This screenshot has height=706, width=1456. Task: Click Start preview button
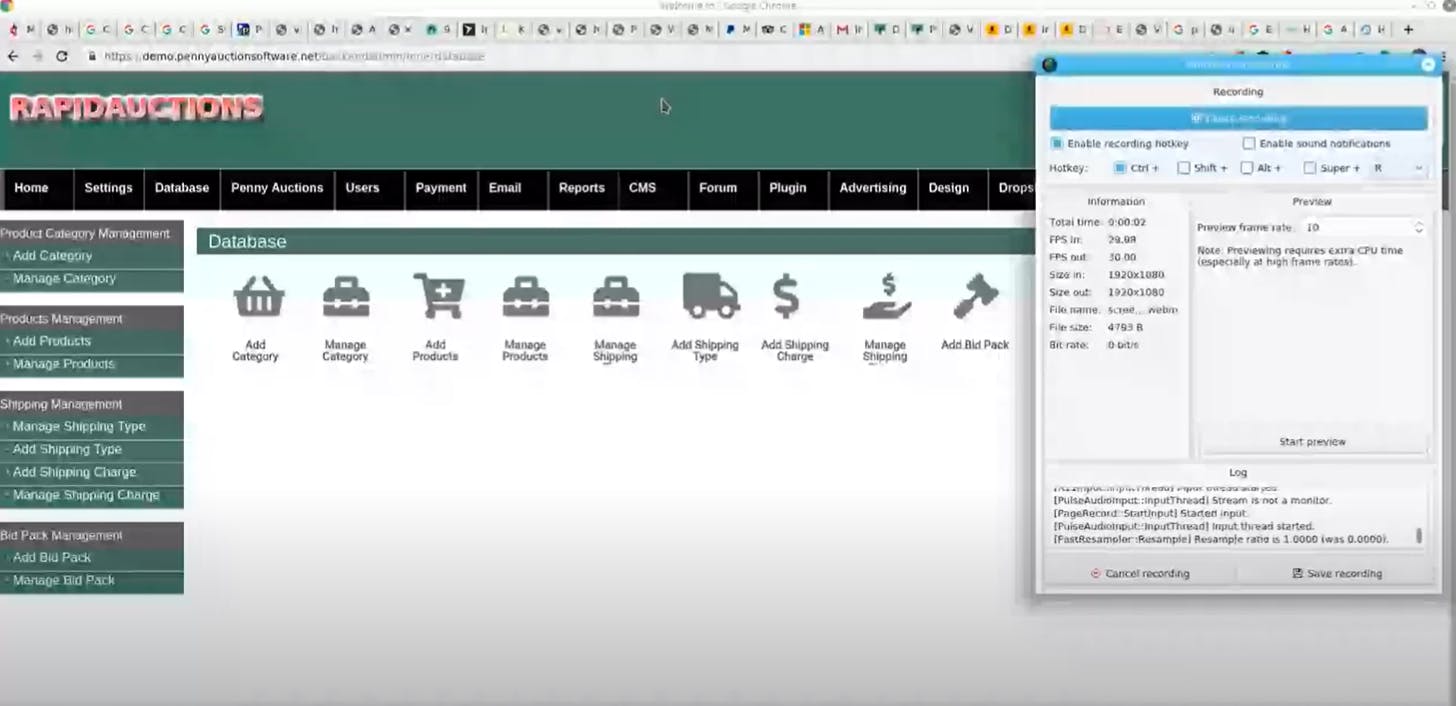tap(1312, 442)
